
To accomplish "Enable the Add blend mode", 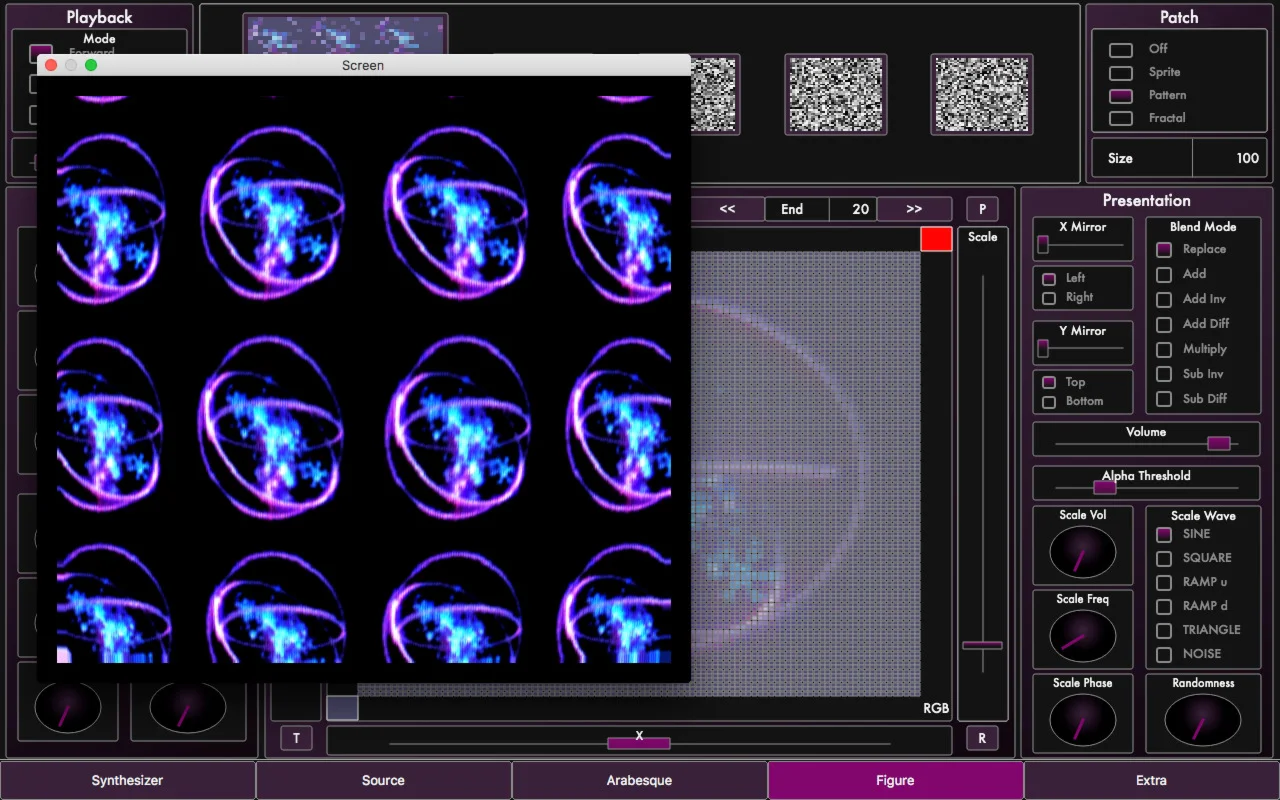I will (1164, 274).
